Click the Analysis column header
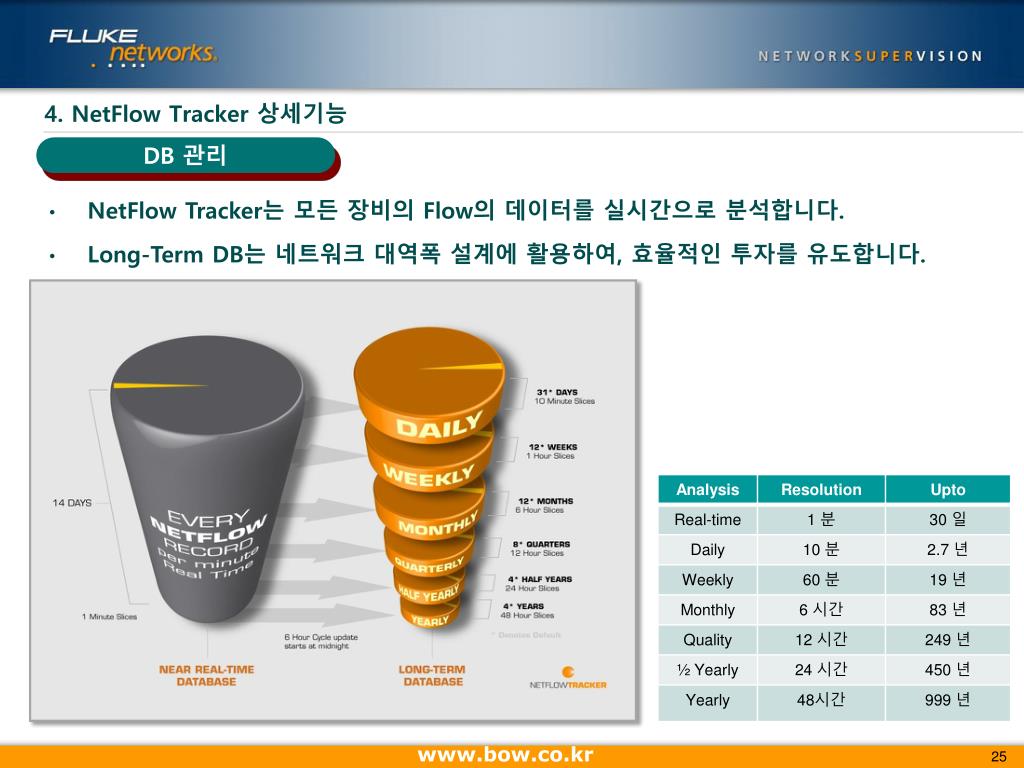The width and height of the screenshot is (1024, 768). (x=707, y=489)
